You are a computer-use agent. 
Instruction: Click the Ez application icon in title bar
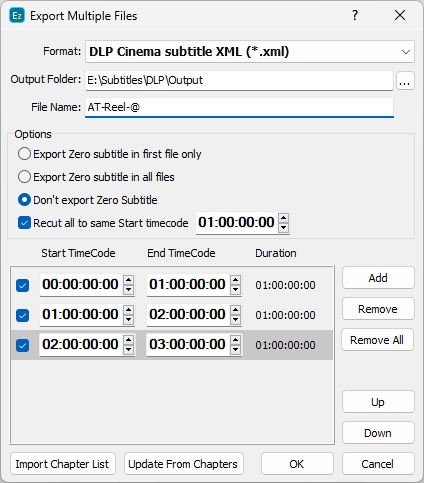(17, 16)
